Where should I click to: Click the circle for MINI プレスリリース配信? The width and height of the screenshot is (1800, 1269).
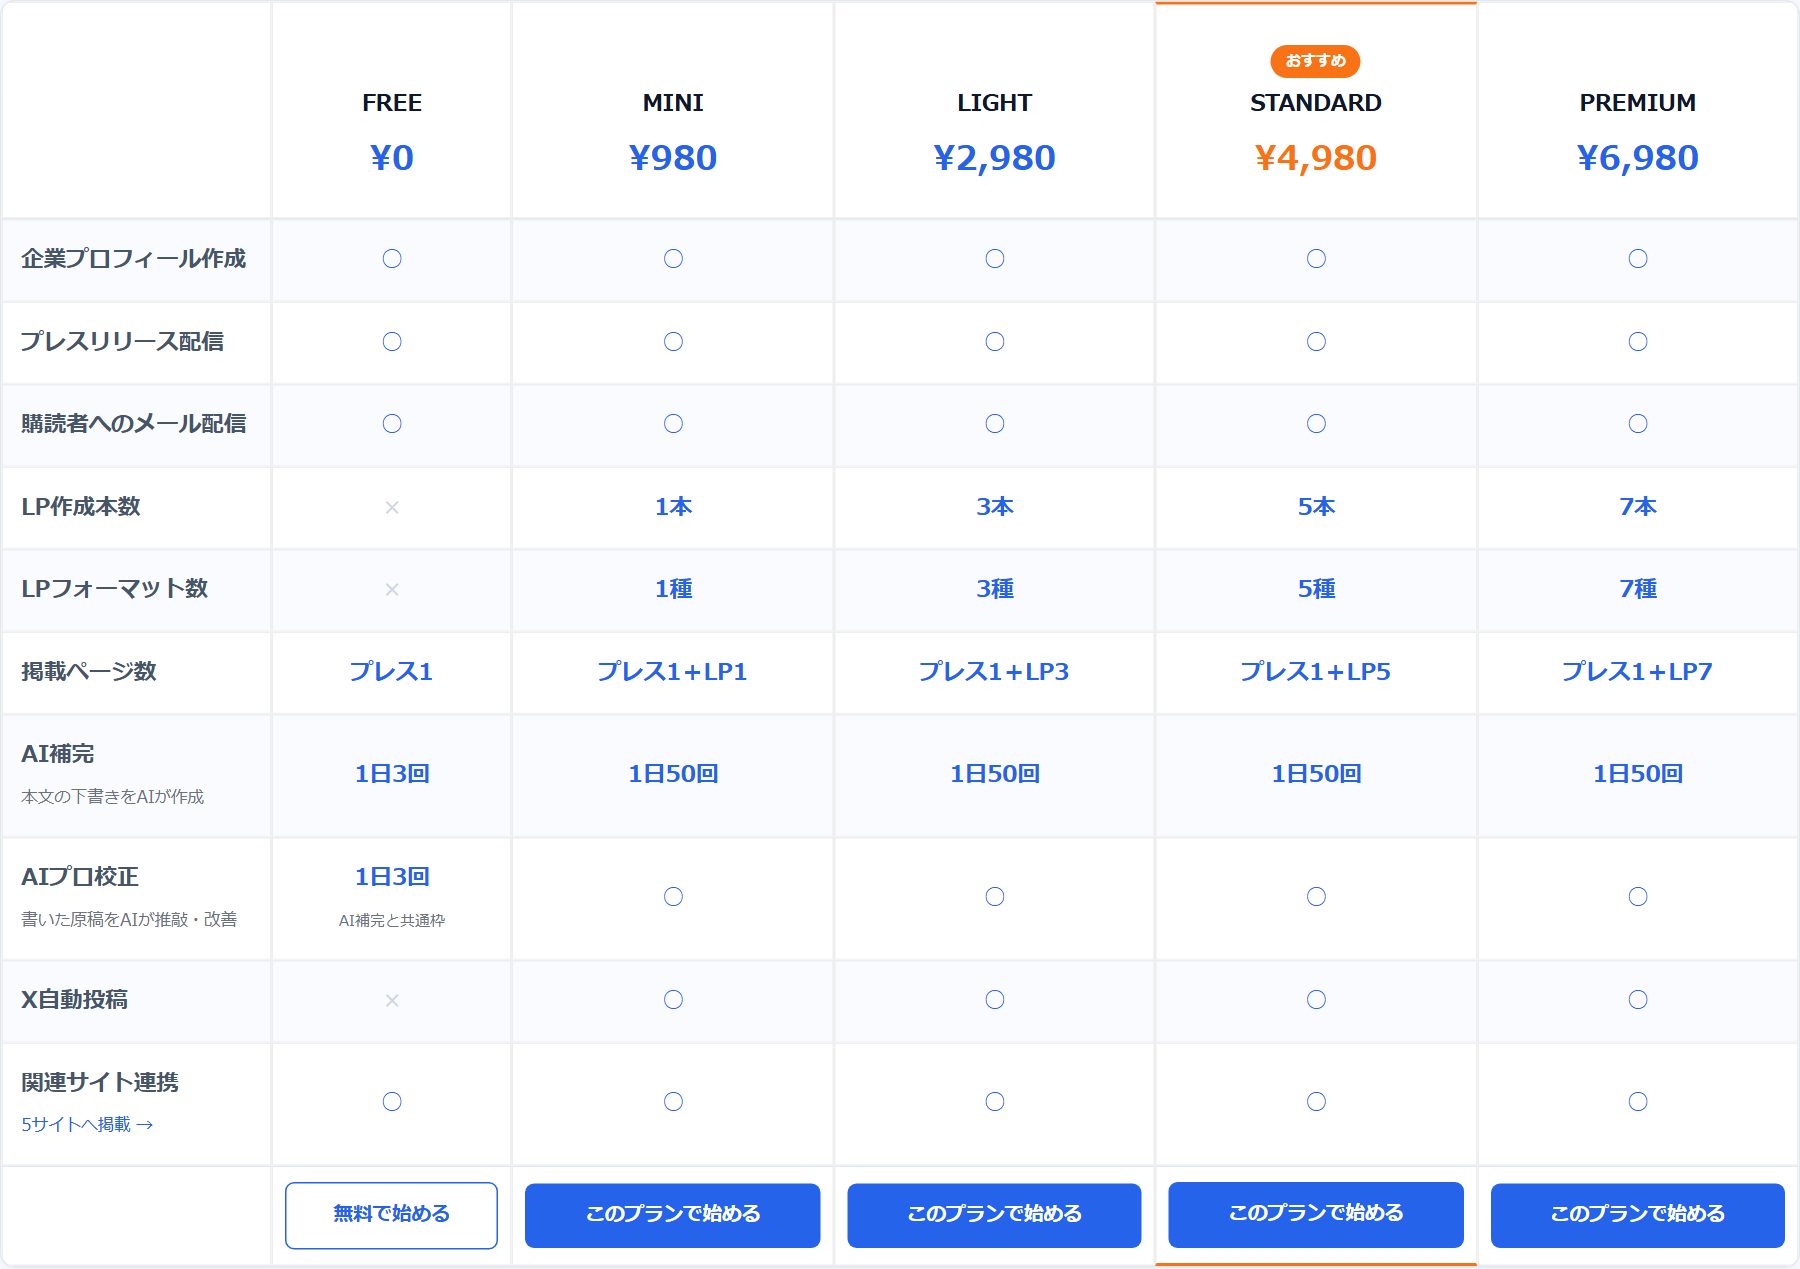click(673, 342)
